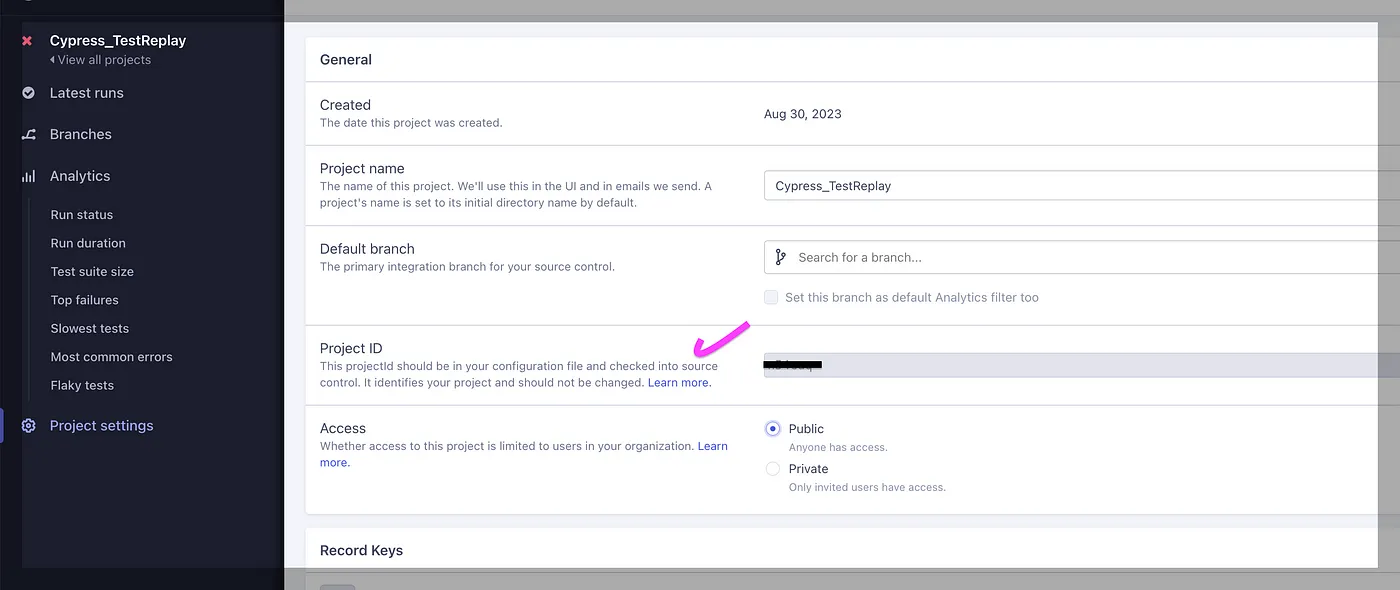Open Top failures analytics

point(85,300)
